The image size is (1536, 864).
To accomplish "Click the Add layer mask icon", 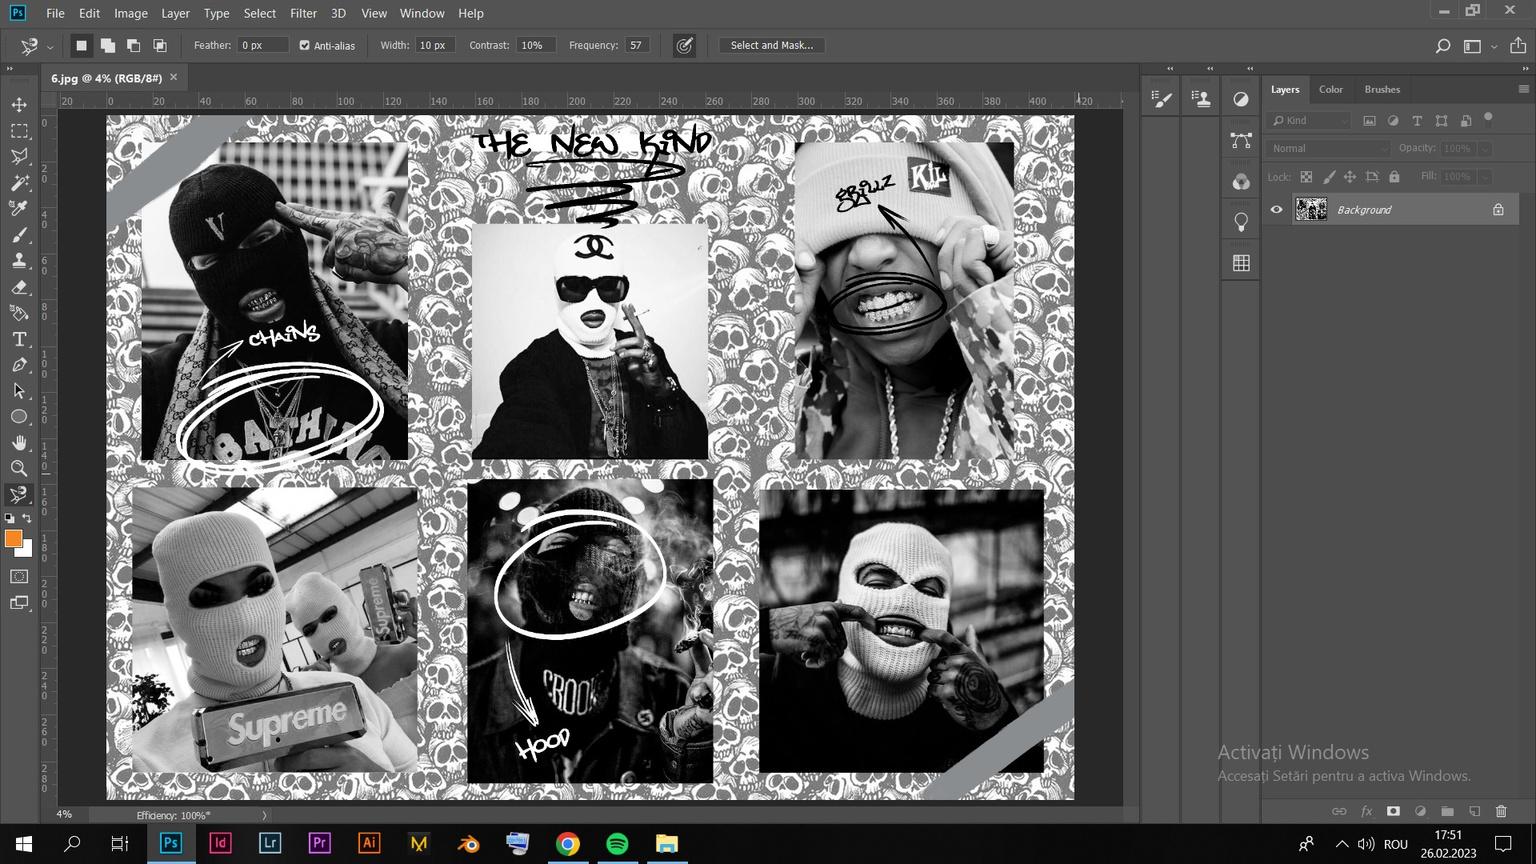I will coord(1393,811).
